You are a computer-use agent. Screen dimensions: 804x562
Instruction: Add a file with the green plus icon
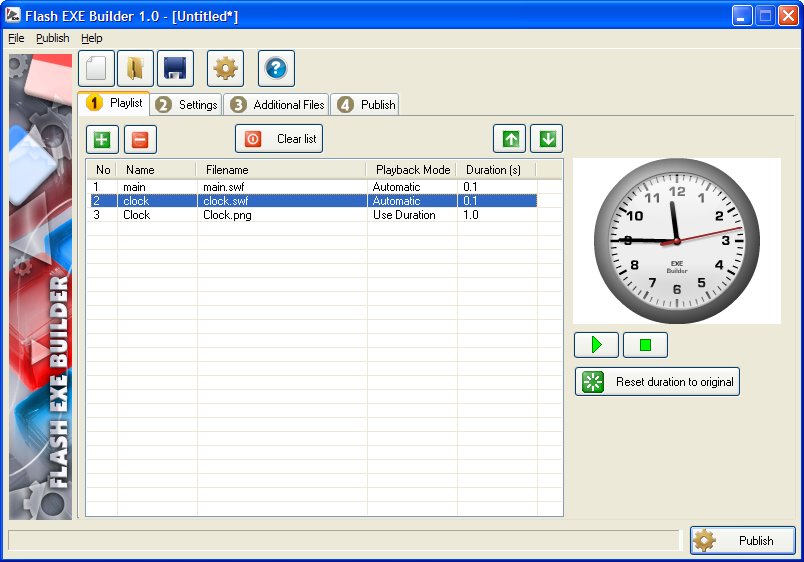pos(101,139)
